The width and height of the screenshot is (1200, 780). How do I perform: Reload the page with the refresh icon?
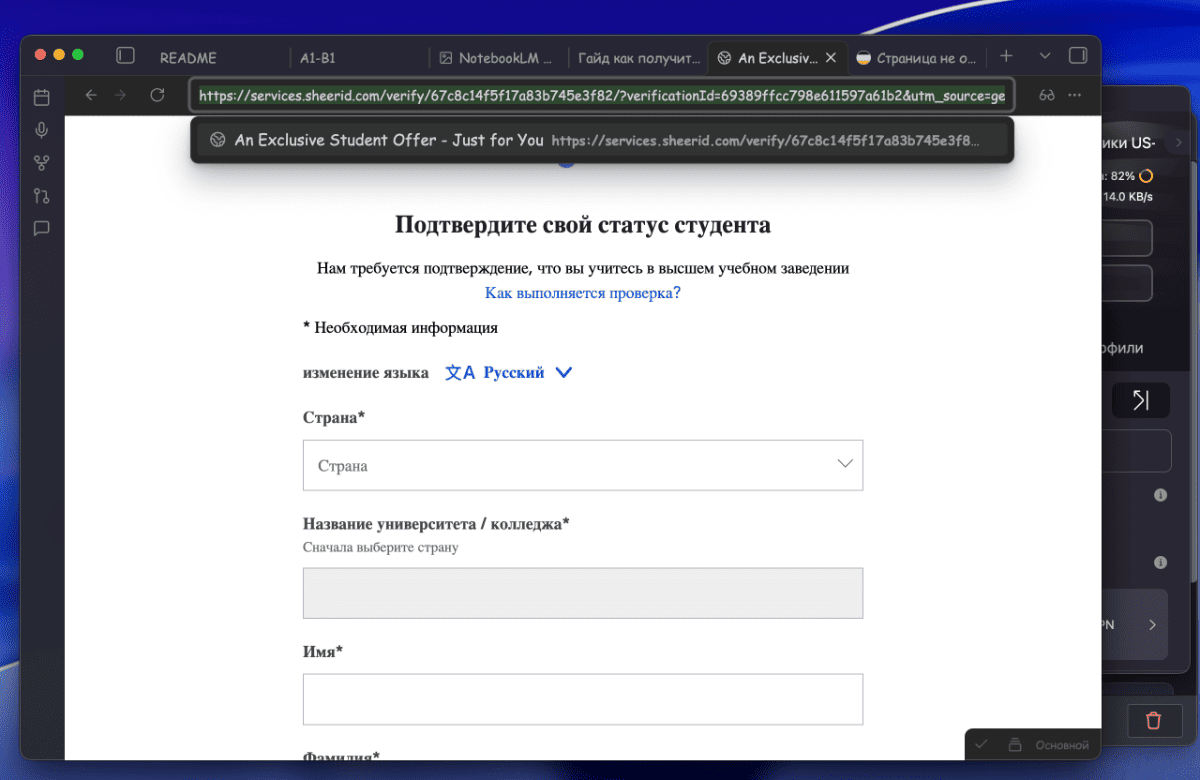157,95
